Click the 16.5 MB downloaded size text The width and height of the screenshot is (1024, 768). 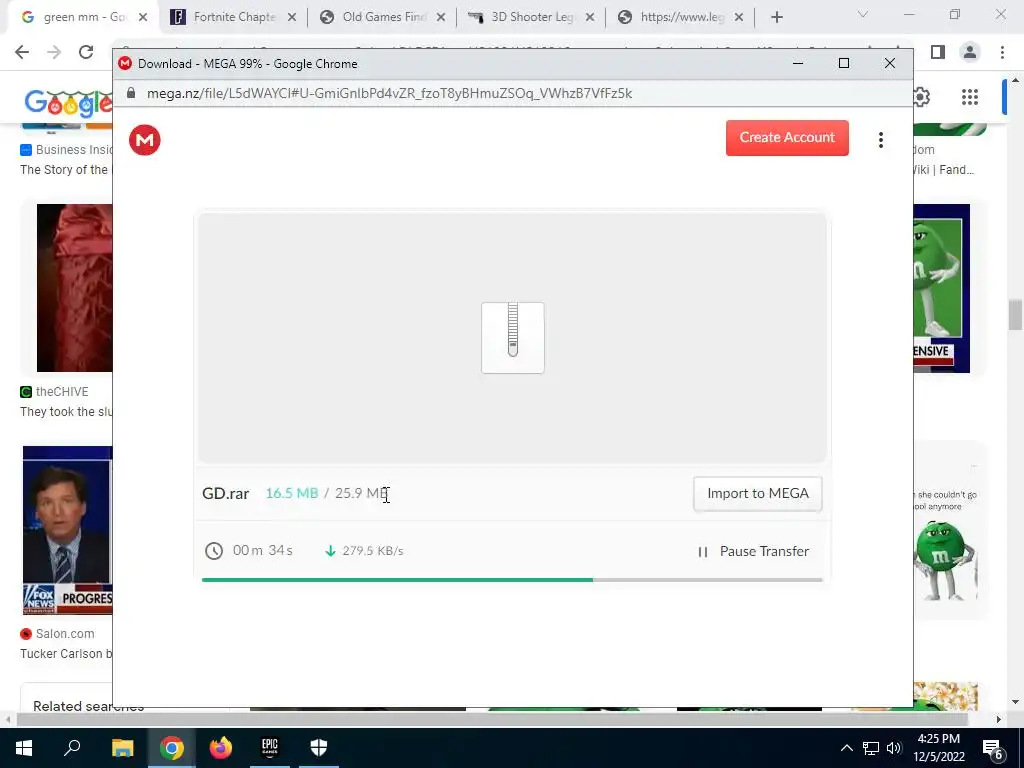tap(292, 493)
